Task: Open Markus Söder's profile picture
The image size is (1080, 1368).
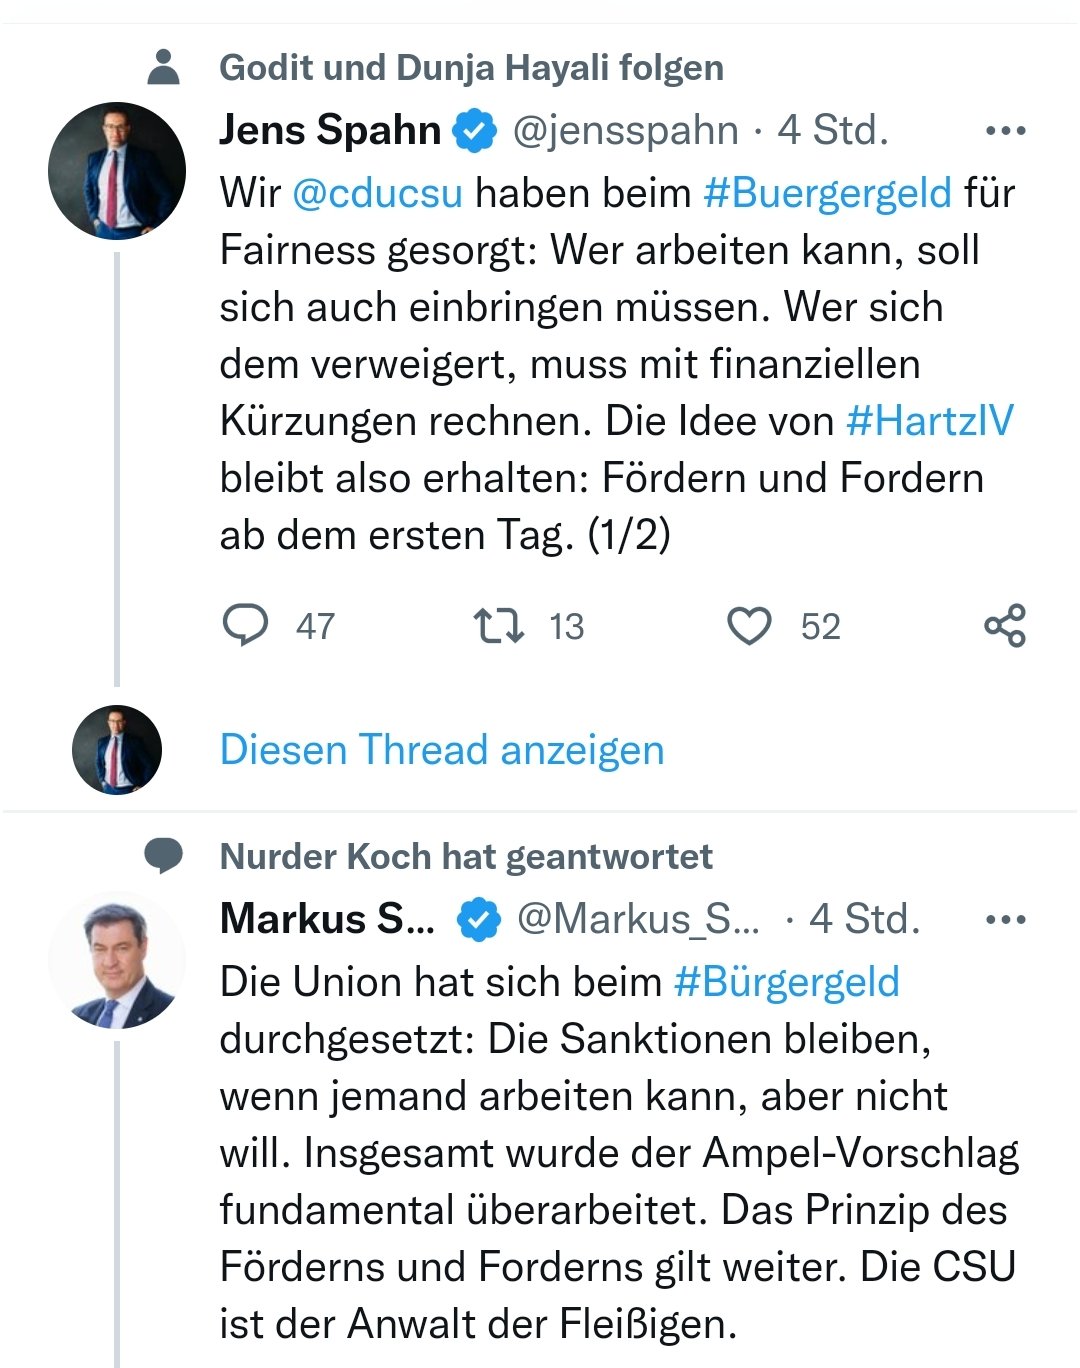Action: pyautogui.click(x=117, y=960)
